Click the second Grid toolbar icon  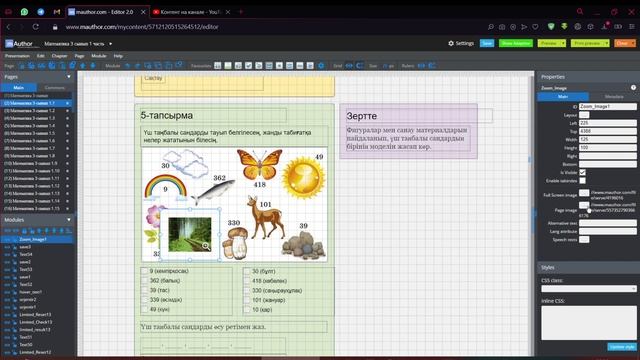pos(360,66)
